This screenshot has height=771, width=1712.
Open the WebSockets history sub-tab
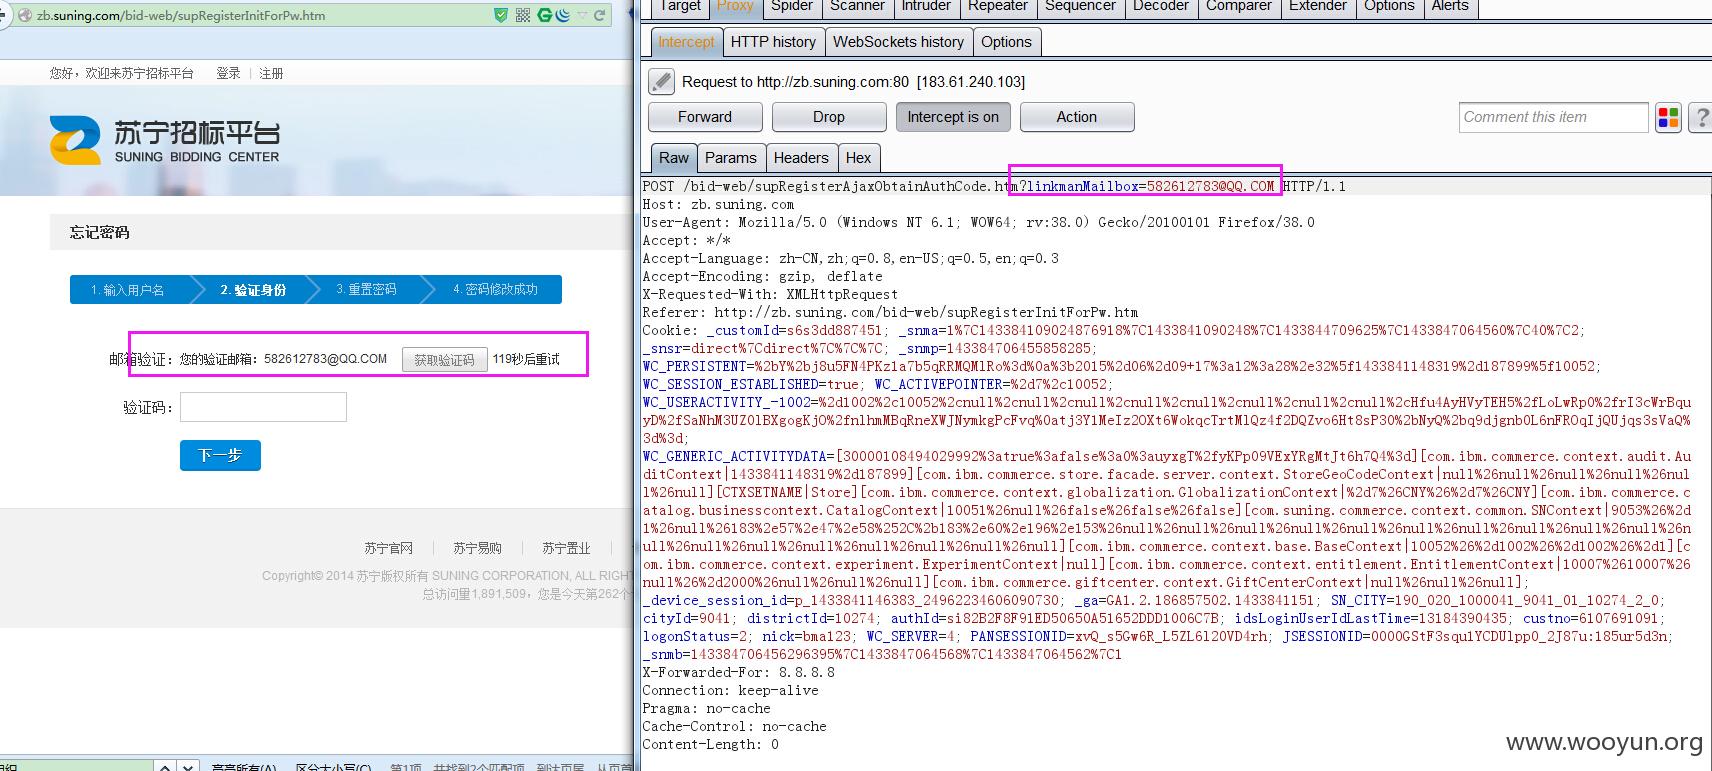click(898, 42)
